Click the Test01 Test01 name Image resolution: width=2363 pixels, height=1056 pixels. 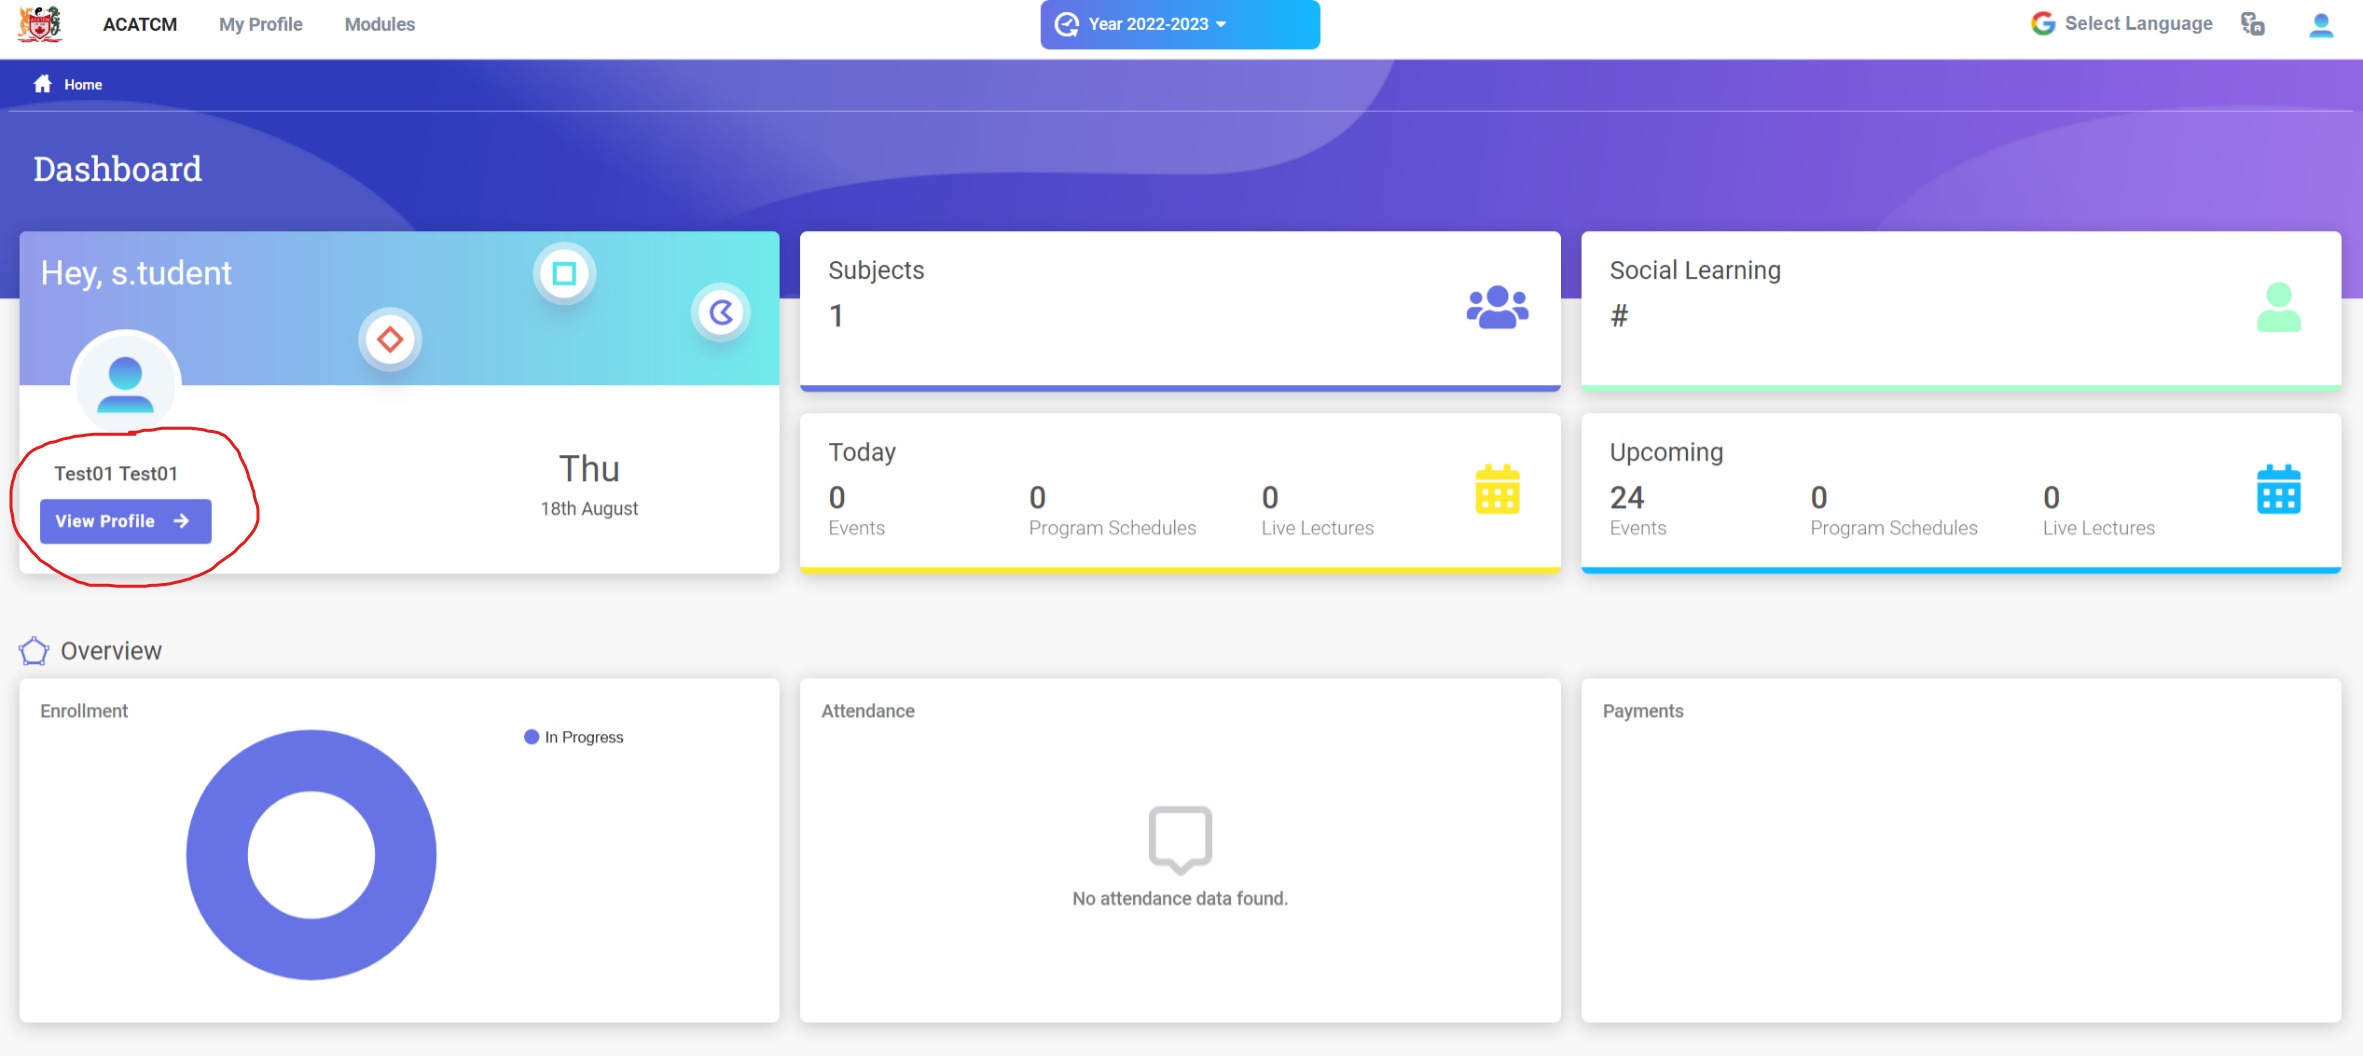(x=116, y=473)
